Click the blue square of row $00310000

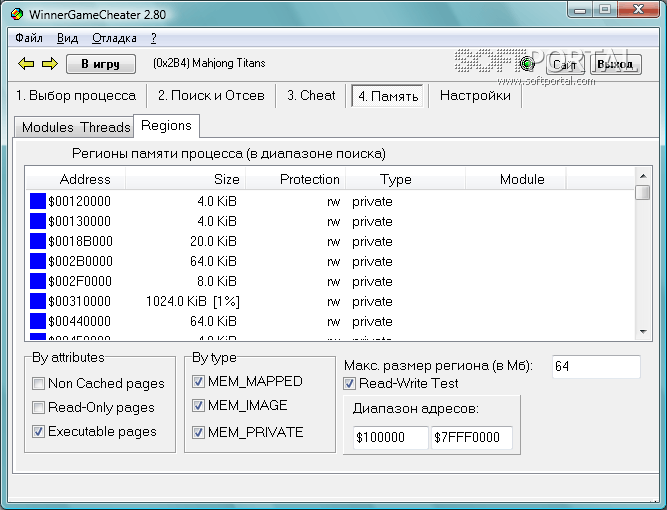[x=38, y=301]
